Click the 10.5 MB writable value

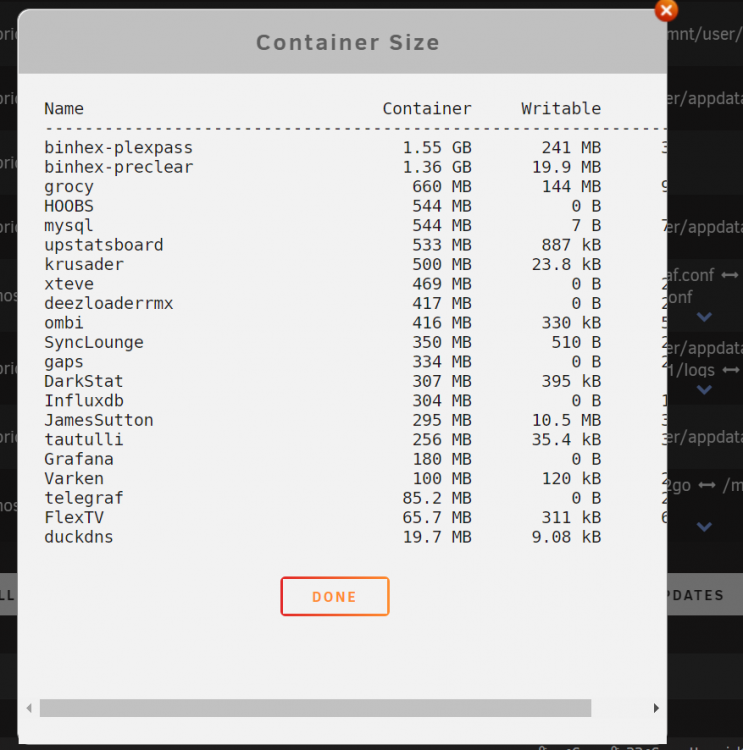pyautogui.click(x=566, y=420)
